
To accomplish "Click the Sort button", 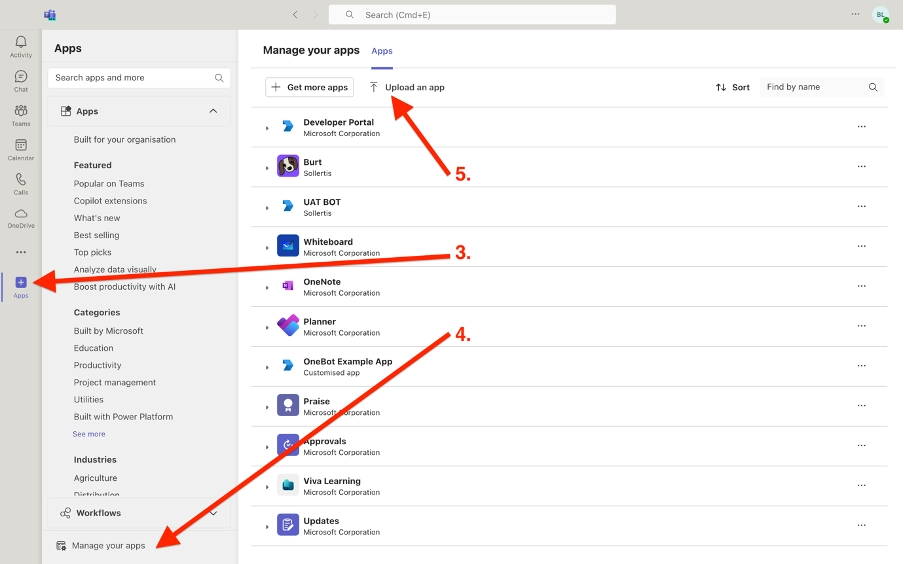I will [x=733, y=87].
